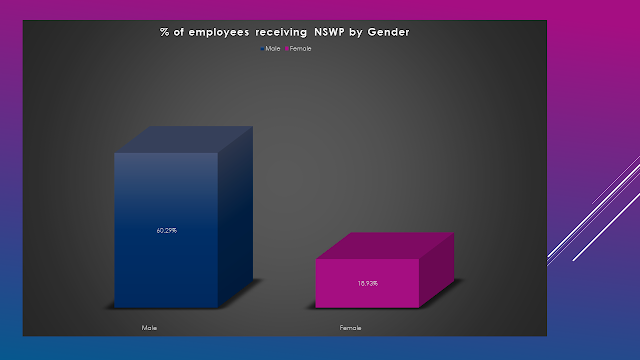Select the 18.93% data label
640x360 pixels.
click(368, 283)
